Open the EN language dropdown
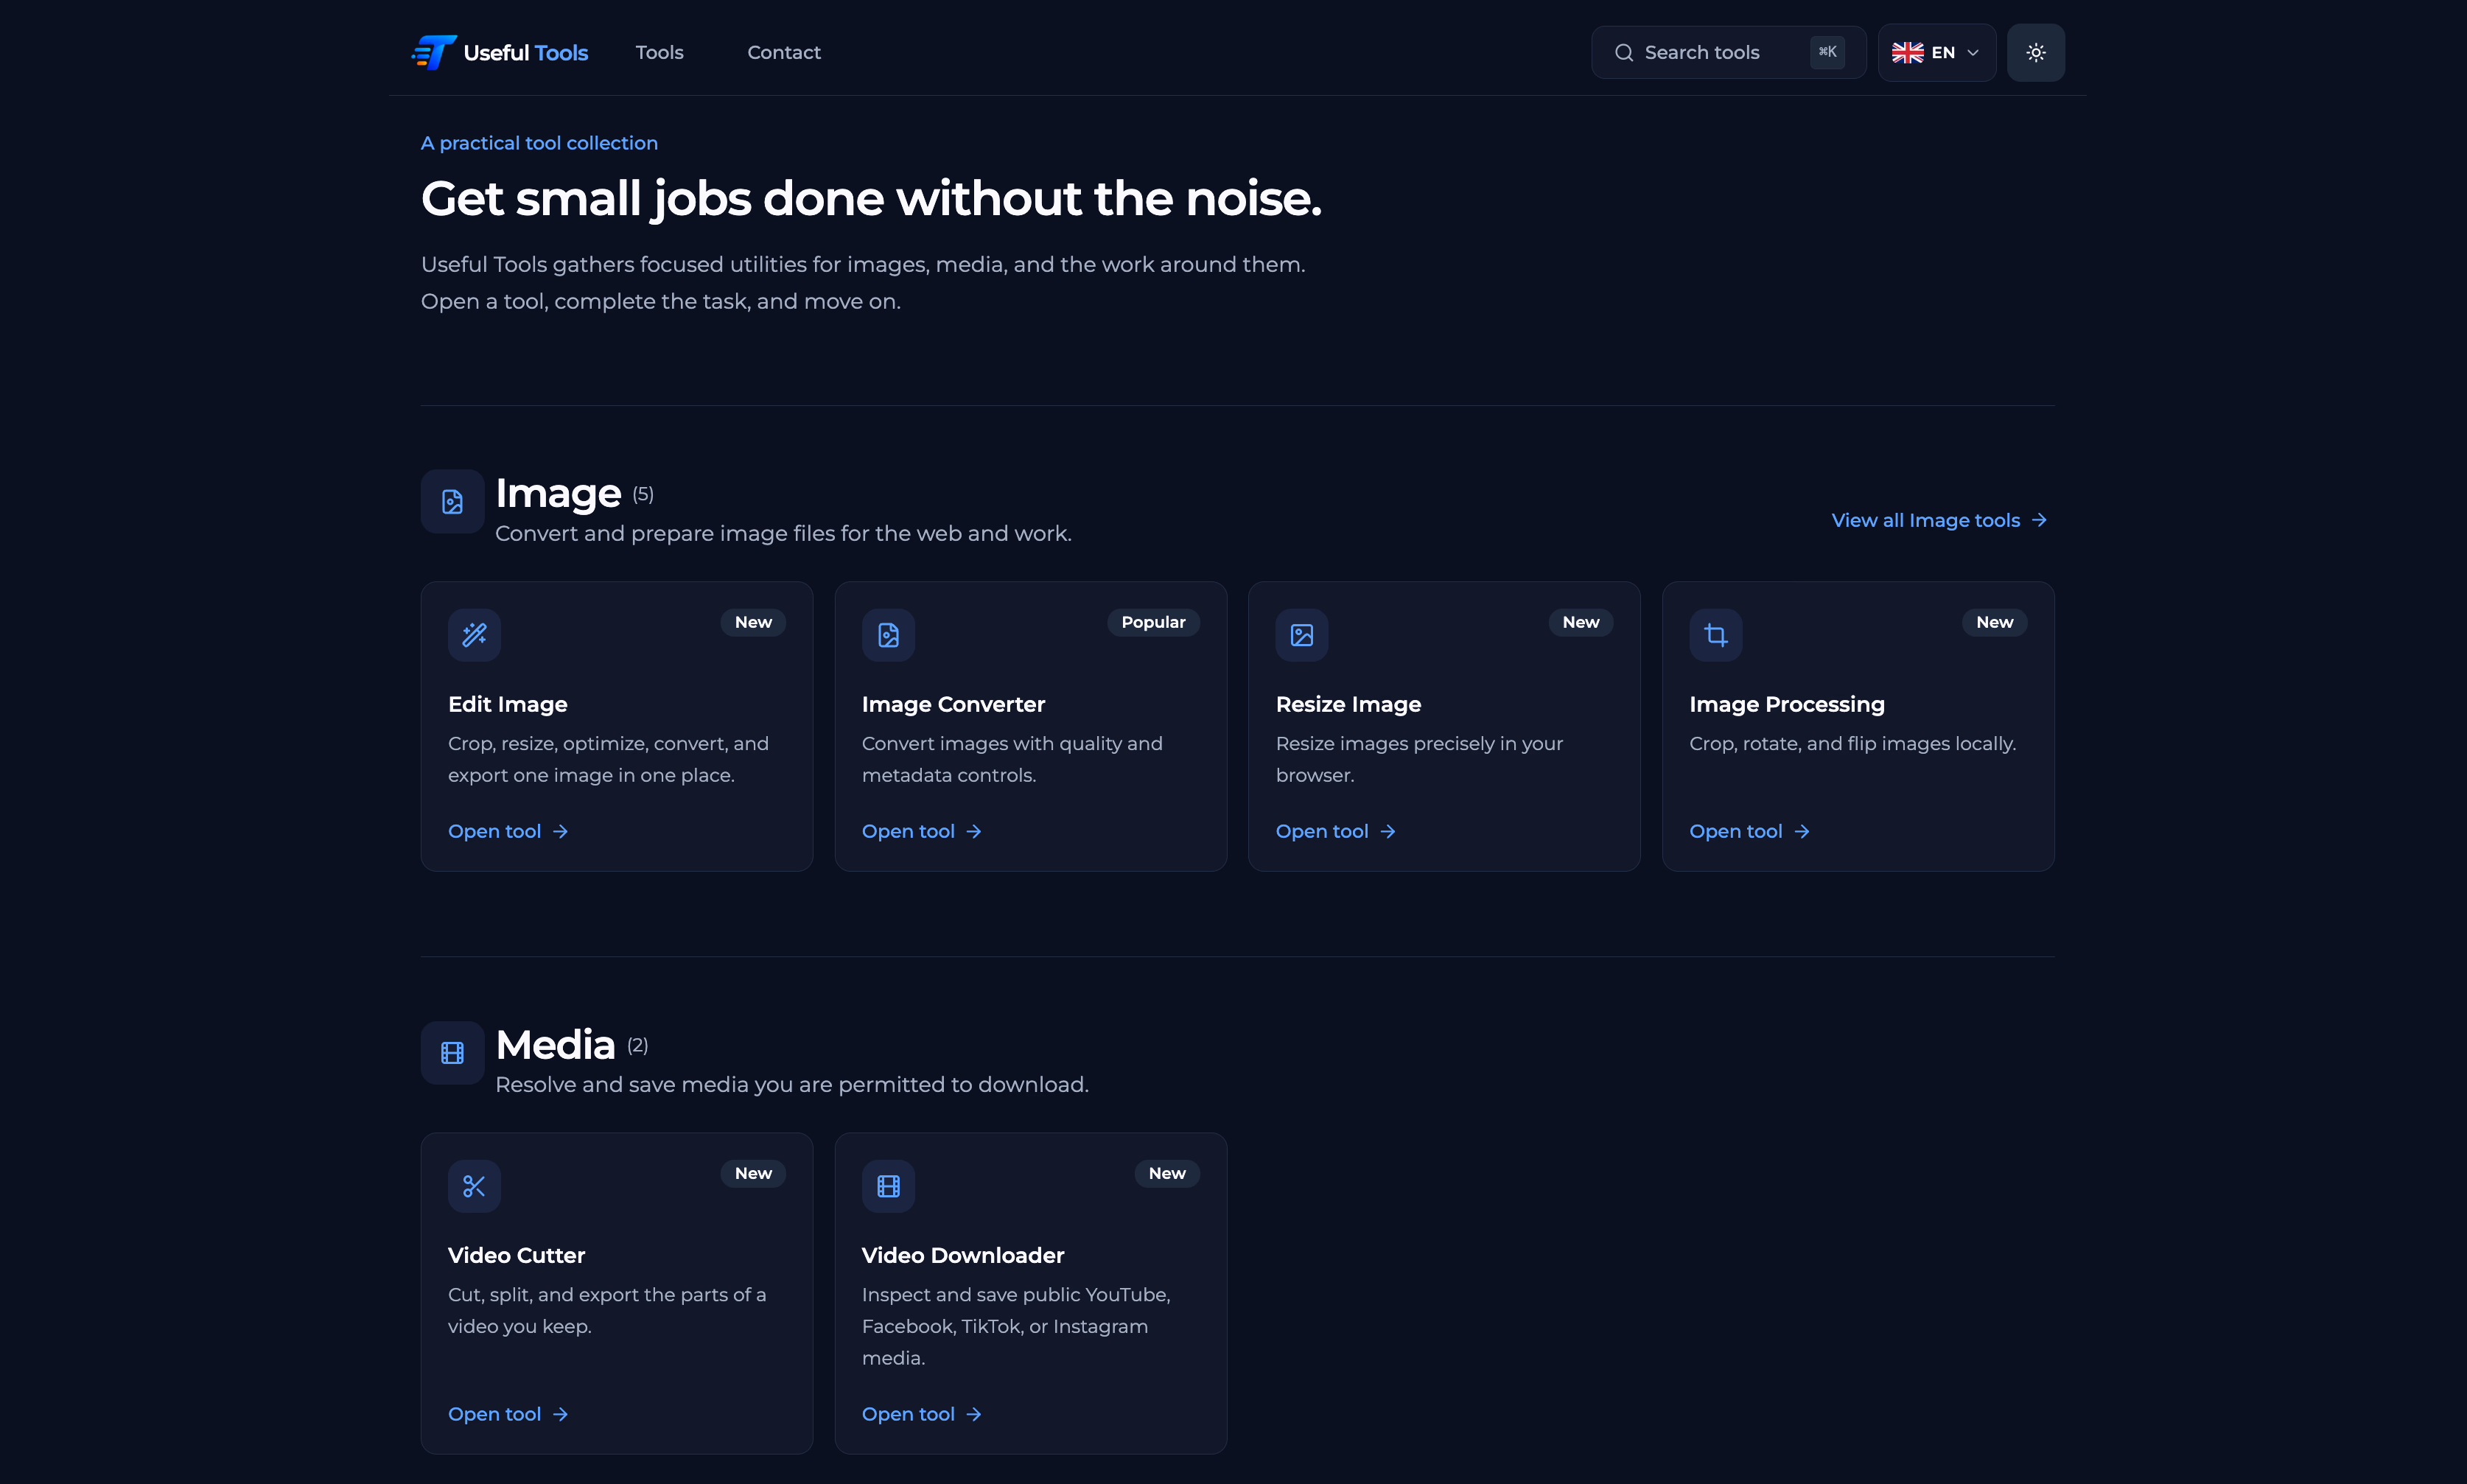Viewport: 2467px width, 1484px height. click(1936, 52)
